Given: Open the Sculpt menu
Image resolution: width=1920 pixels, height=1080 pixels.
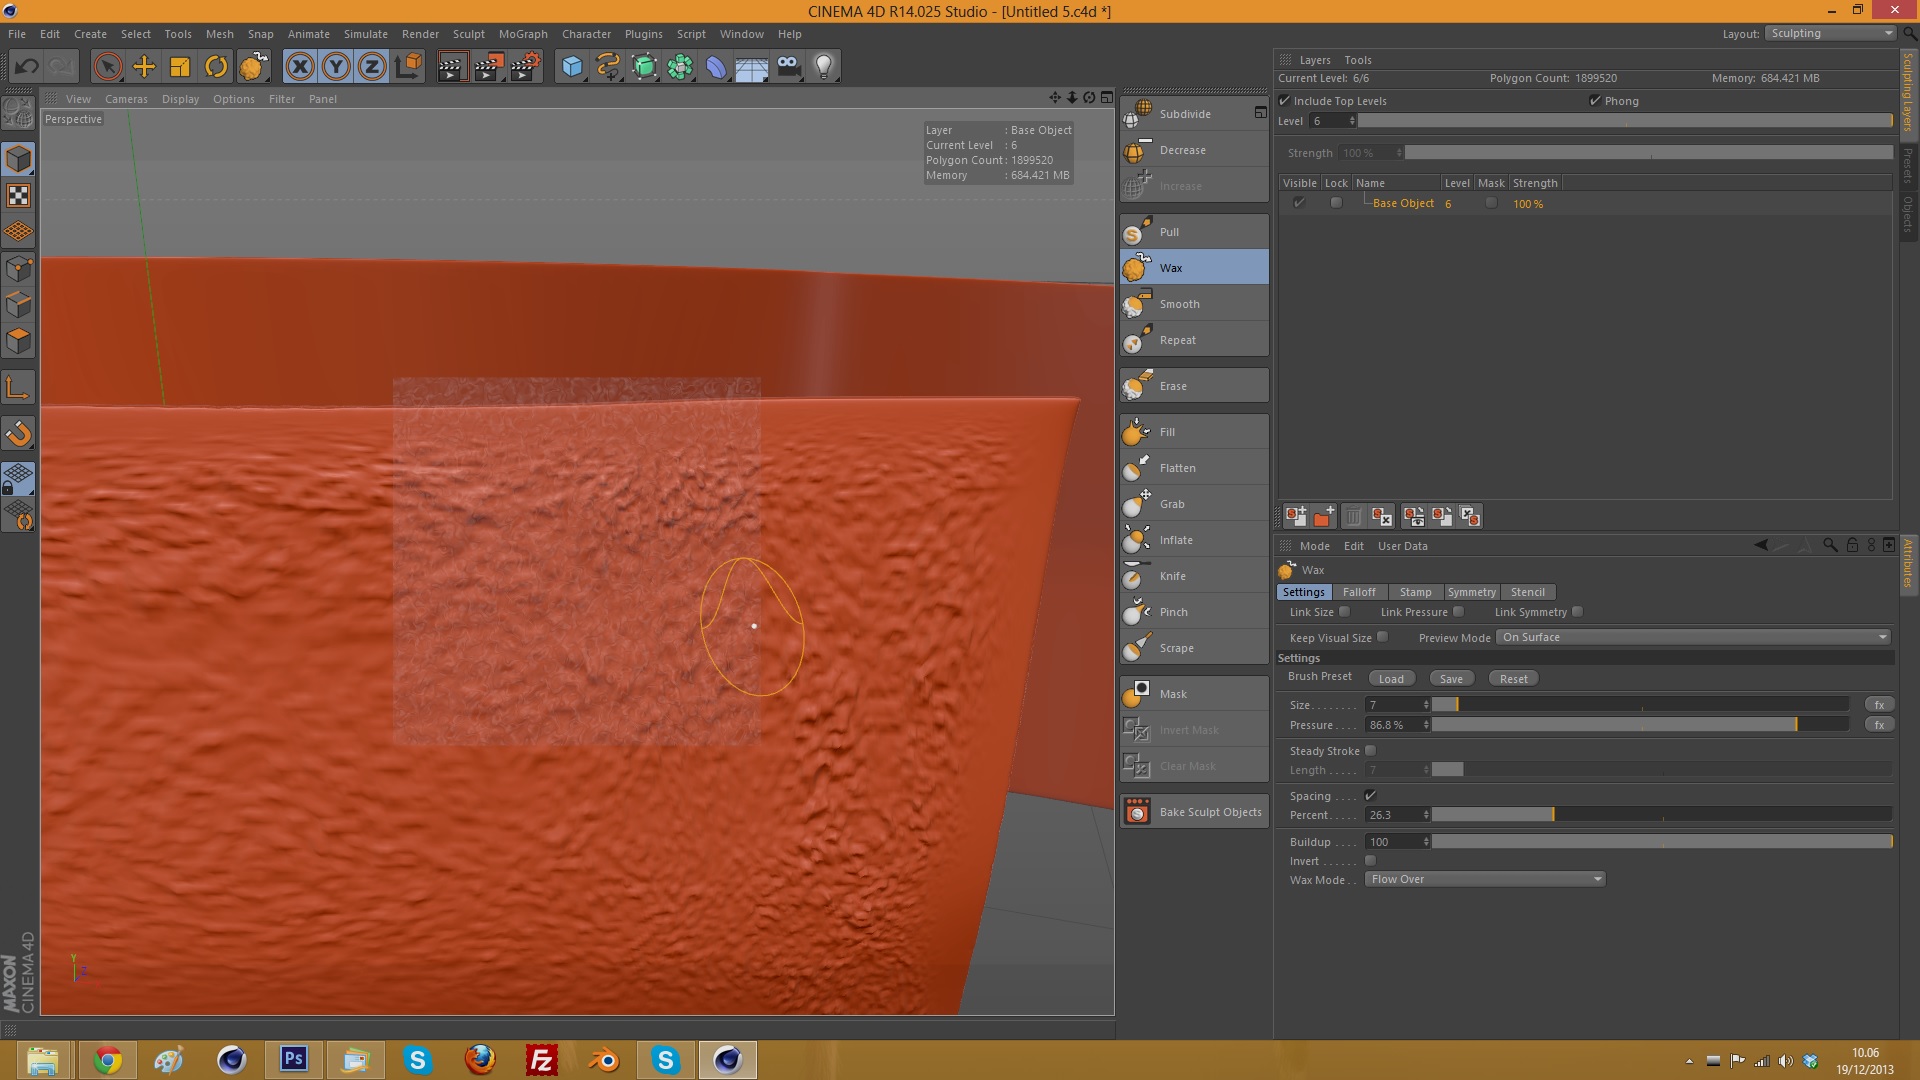Looking at the screenshot, I should (468, 34).
